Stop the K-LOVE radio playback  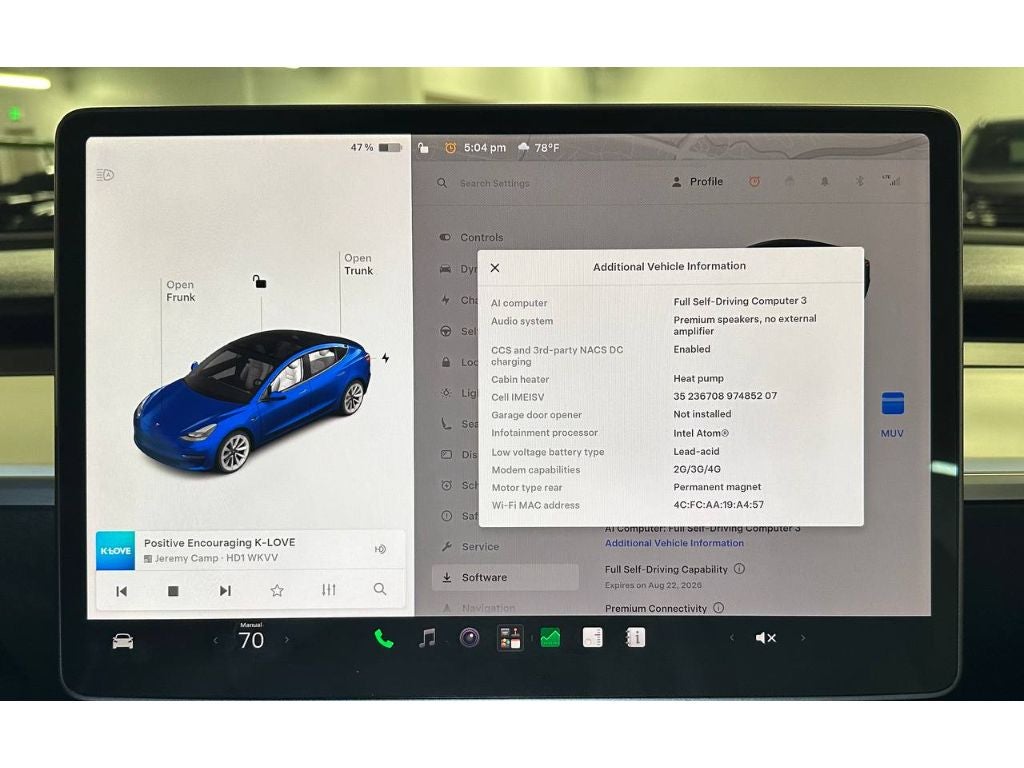(x=173, y=591)
